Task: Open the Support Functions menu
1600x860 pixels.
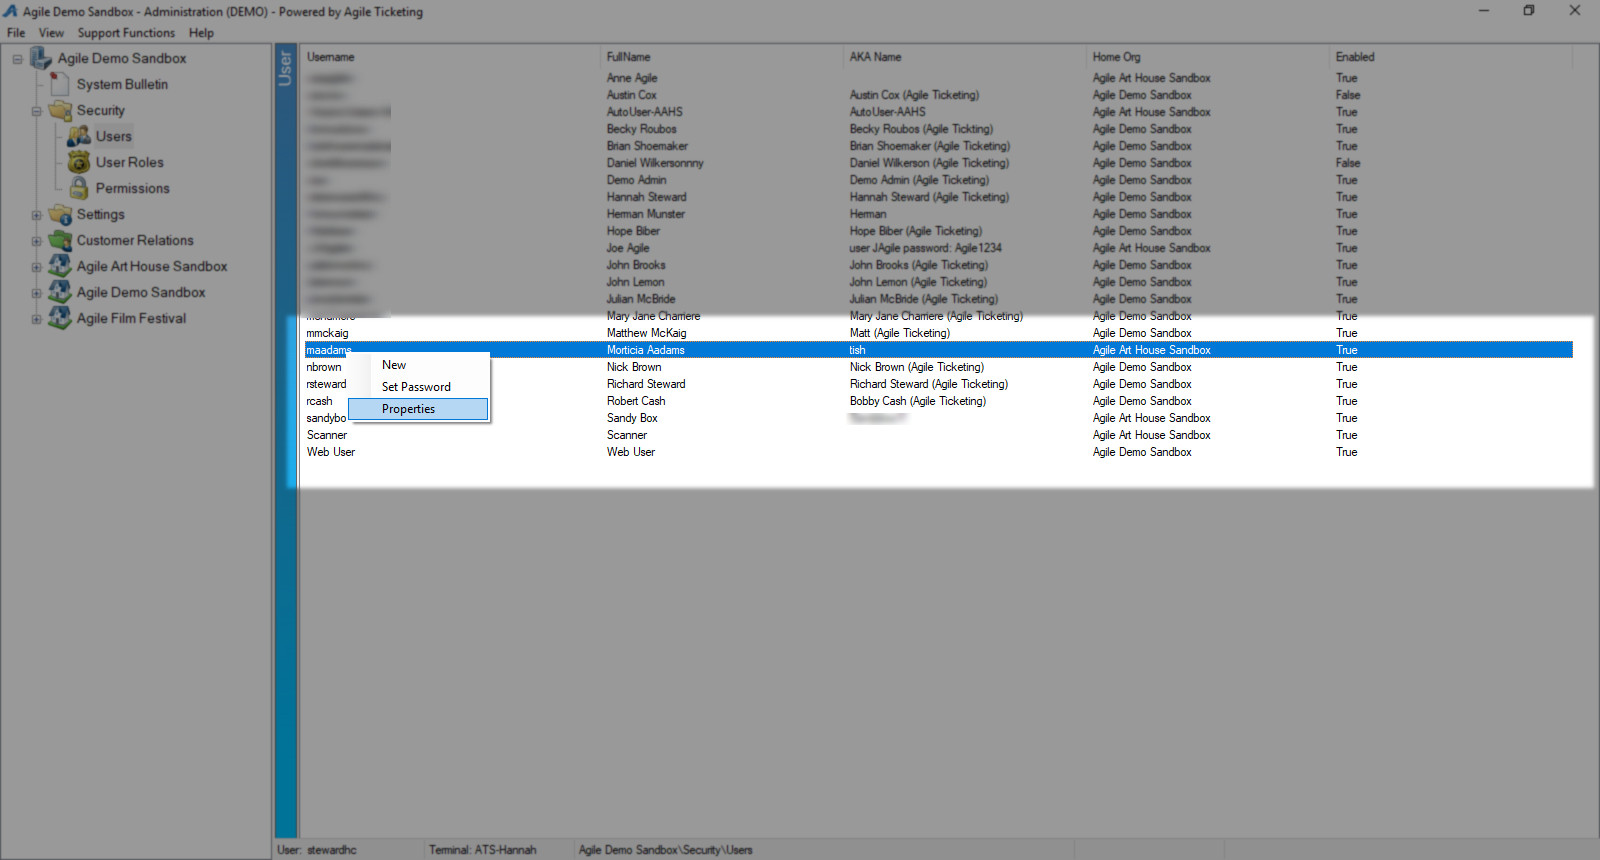Action: tap(126, 33)
